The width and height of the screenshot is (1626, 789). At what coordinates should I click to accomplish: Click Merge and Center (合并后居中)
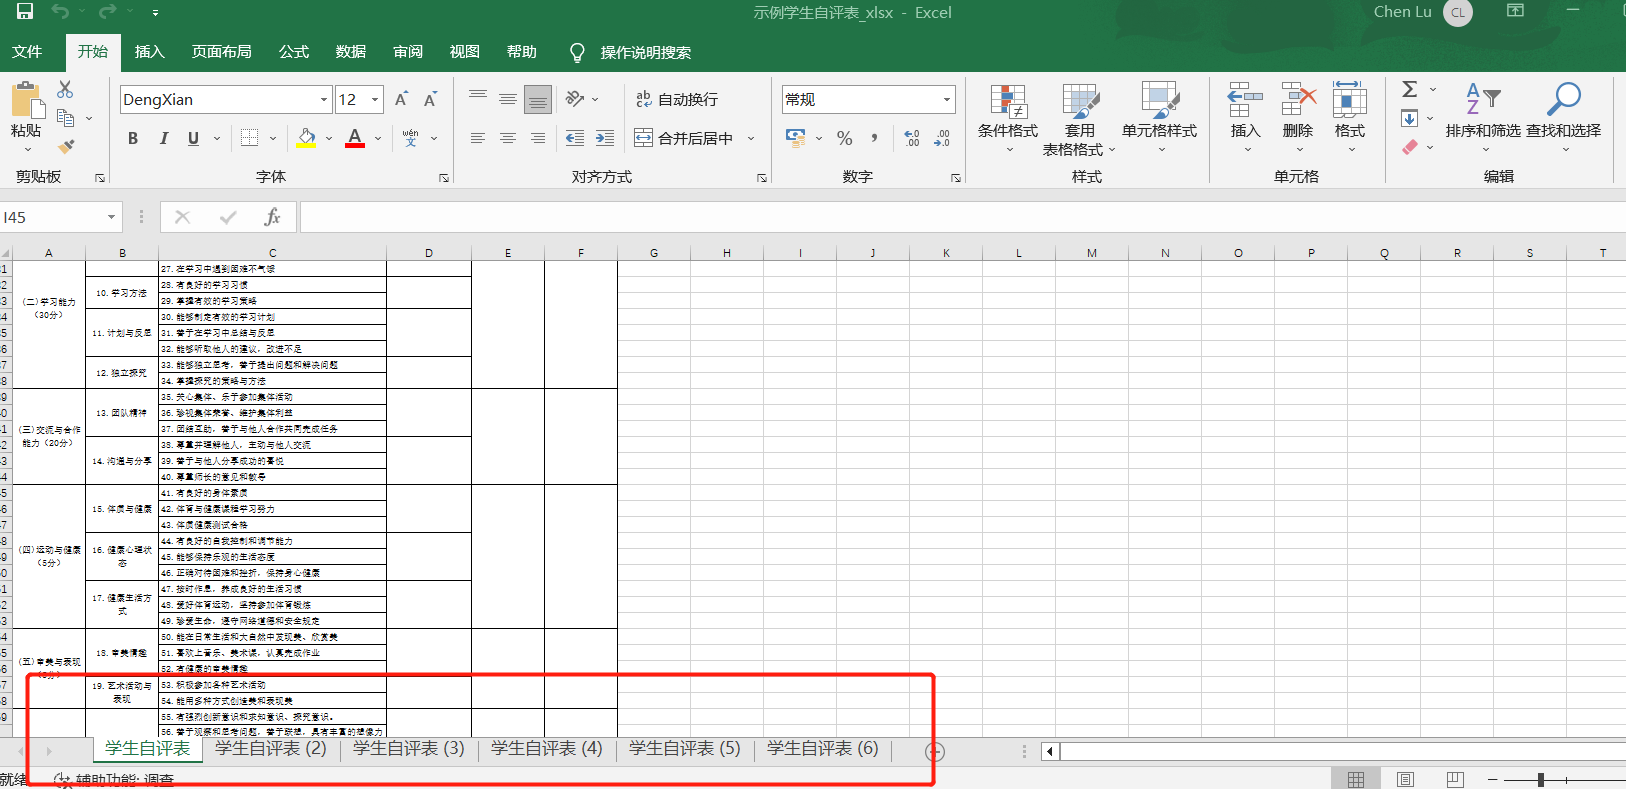point(685,138)
